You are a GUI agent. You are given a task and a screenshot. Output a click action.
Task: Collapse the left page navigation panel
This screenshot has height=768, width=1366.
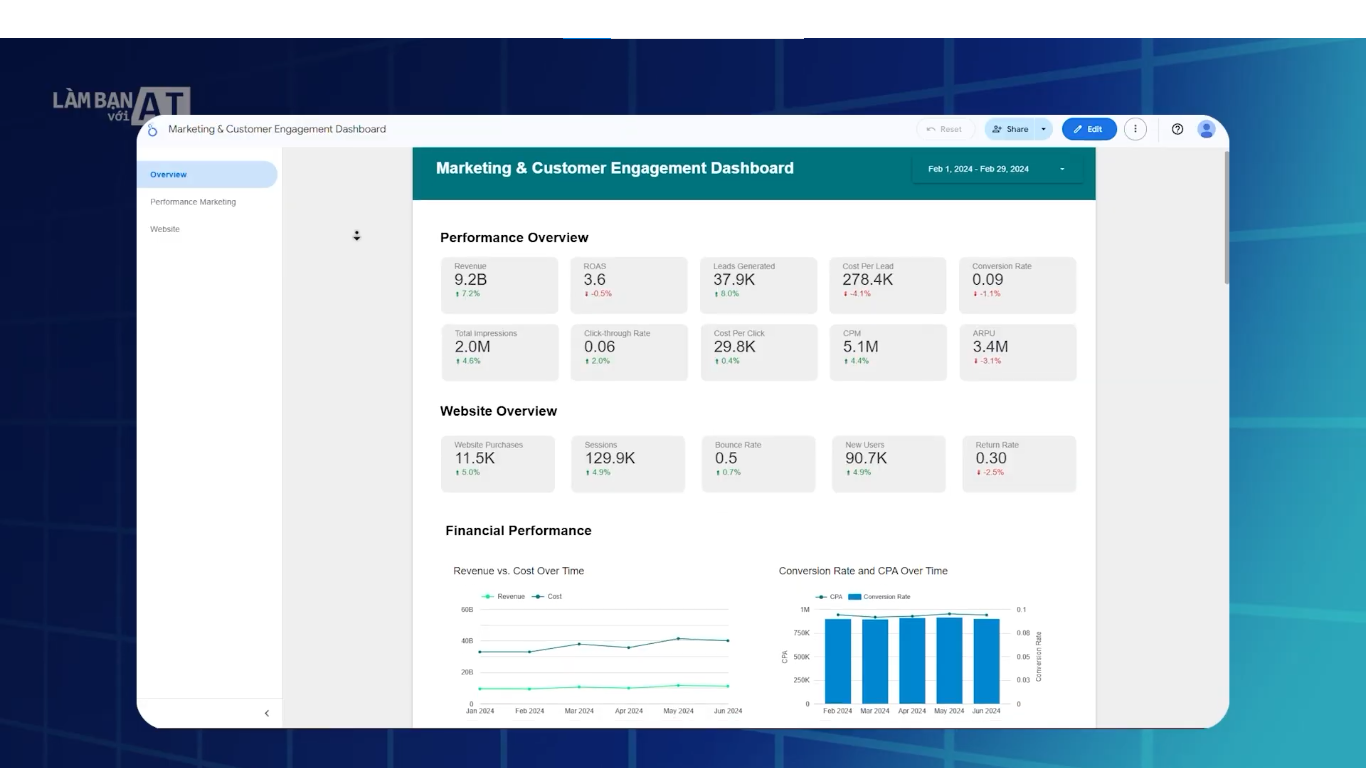pos(266,713)
